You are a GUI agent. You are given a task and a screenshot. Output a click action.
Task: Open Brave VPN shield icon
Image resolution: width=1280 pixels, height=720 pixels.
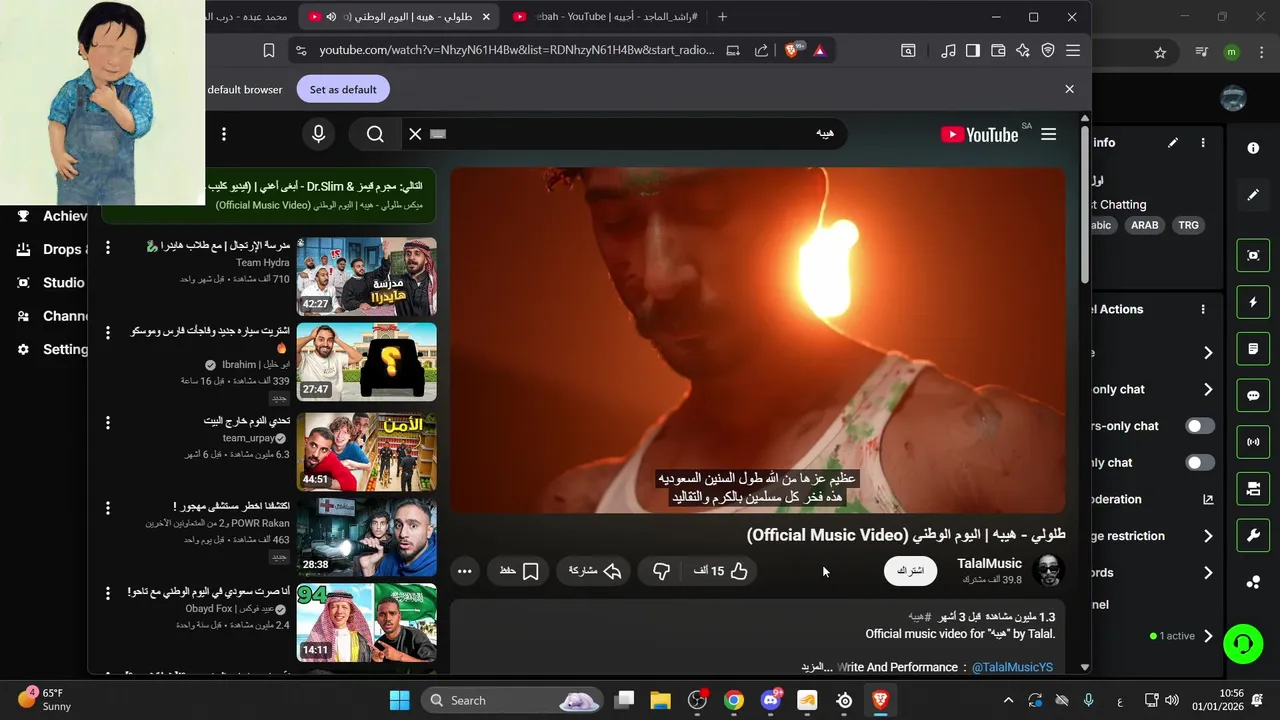1048,50
